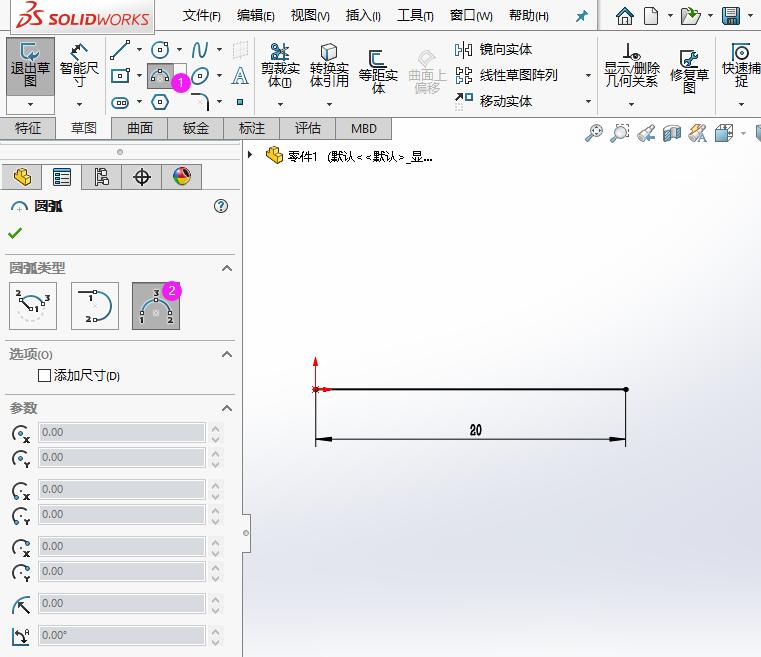
Task: Click Trim Entities (剪裁实体) tool
Action: tap(280, 66)
